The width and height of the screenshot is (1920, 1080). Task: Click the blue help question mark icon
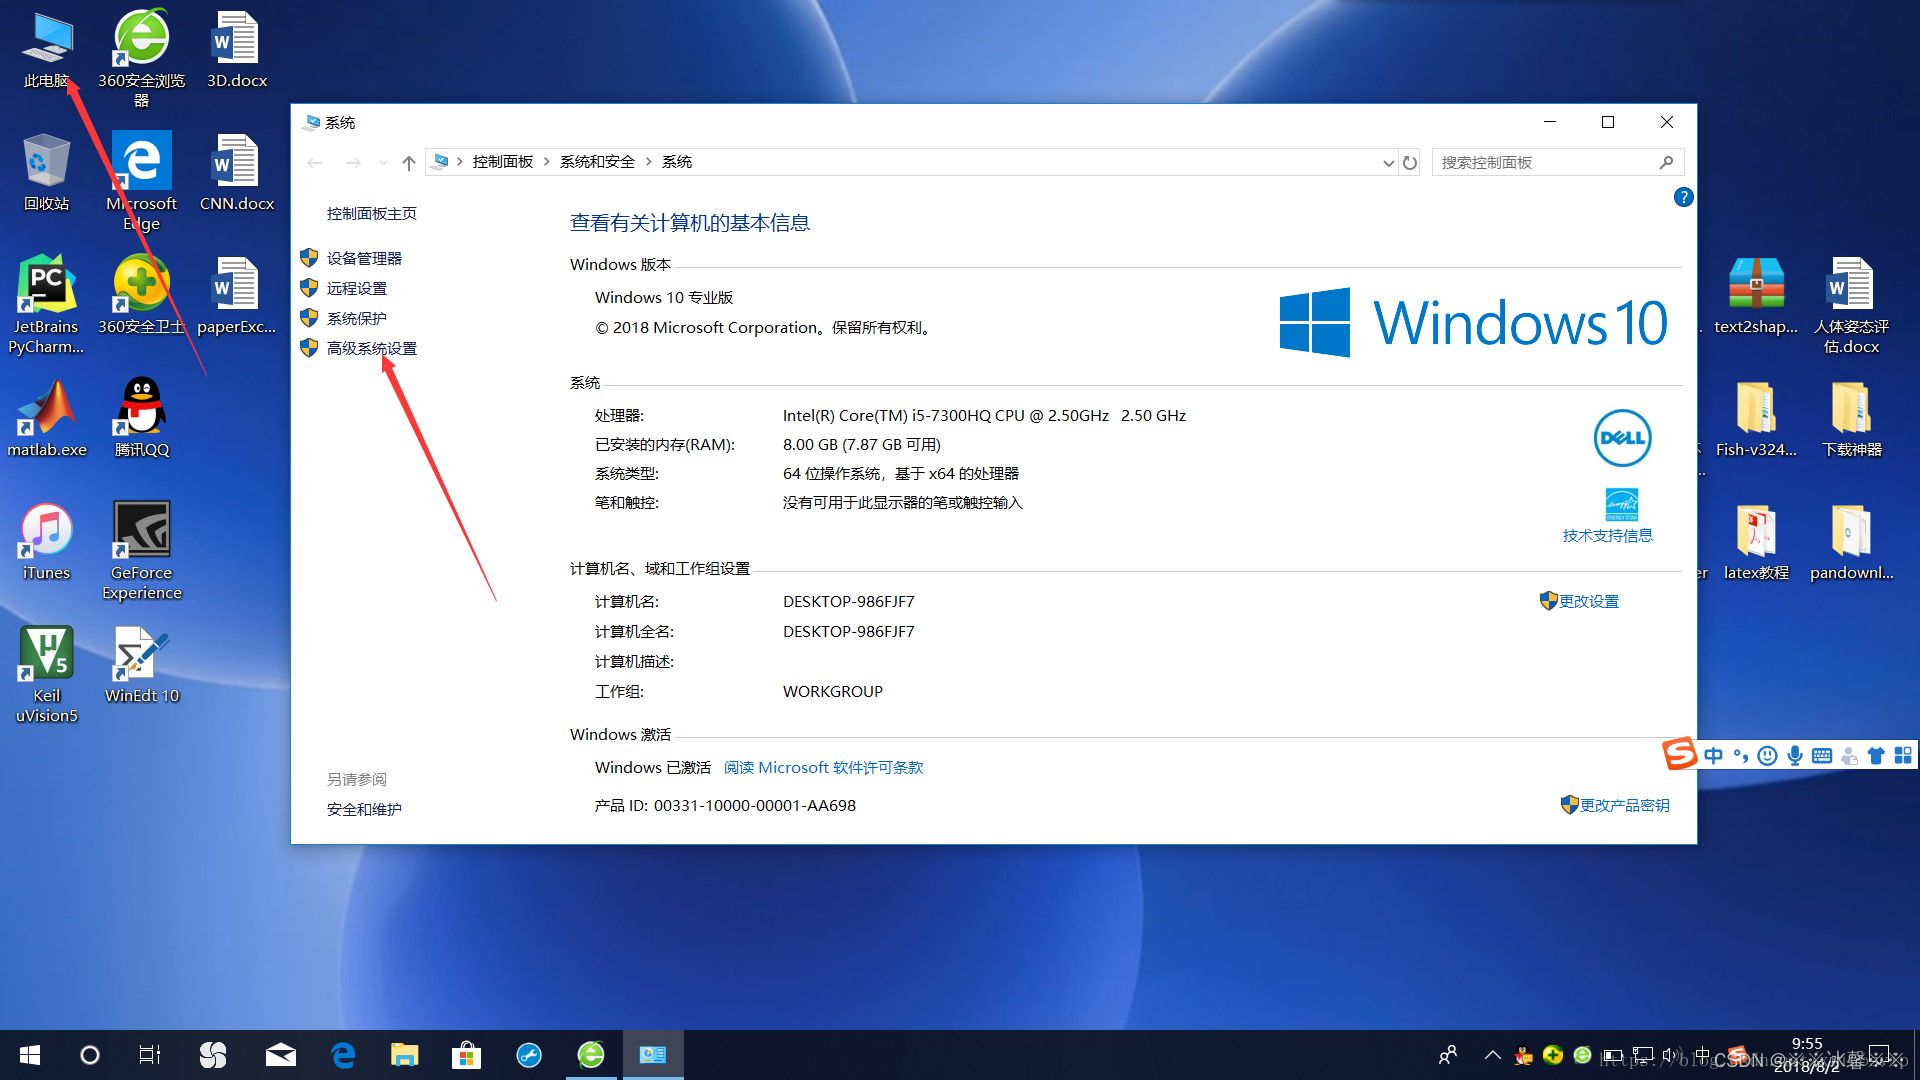[1683, 197]
